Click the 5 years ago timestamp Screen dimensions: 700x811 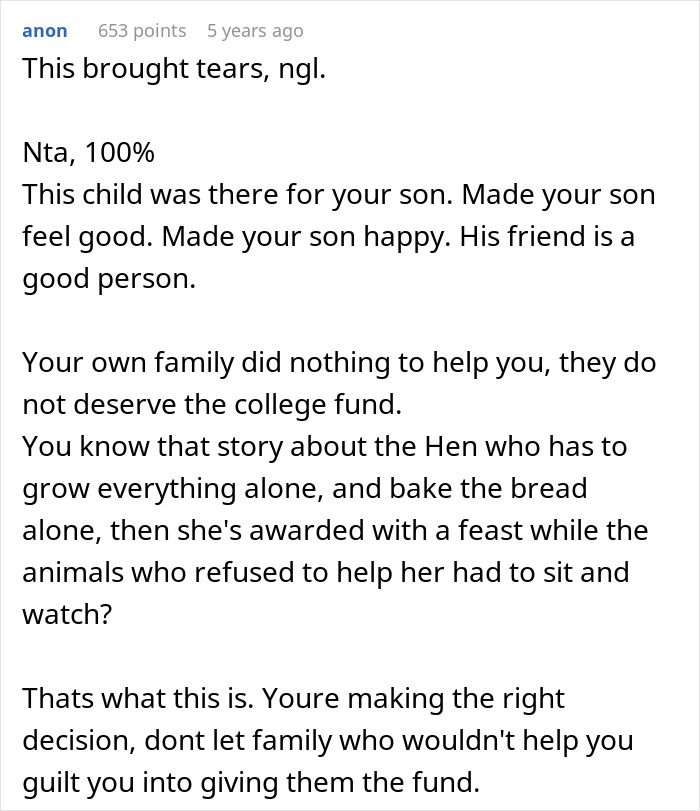pyautogui.click(x=255, y=31)
